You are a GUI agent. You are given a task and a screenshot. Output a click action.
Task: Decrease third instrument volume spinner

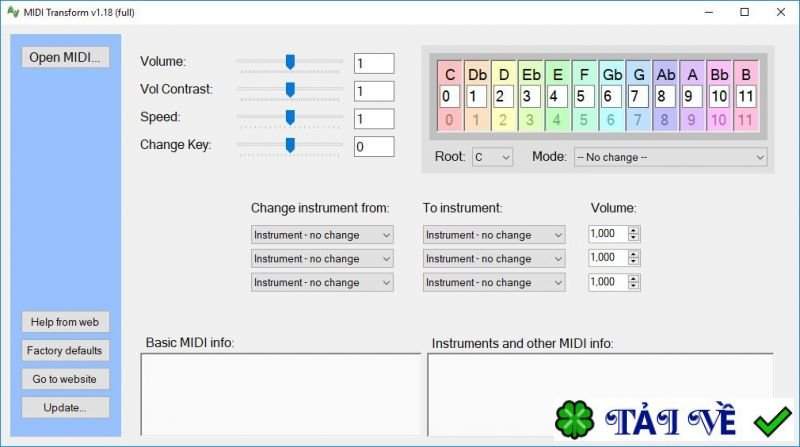point(633,286)
